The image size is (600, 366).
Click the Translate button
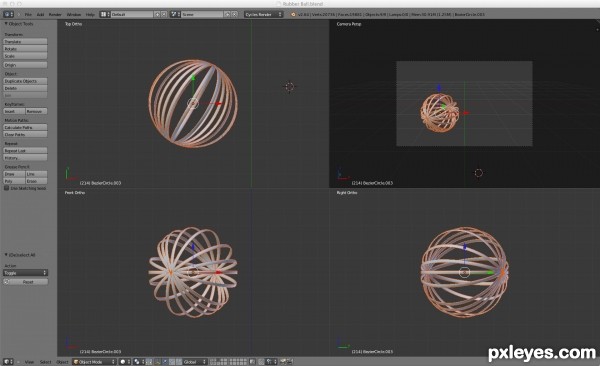coord(25,41)
